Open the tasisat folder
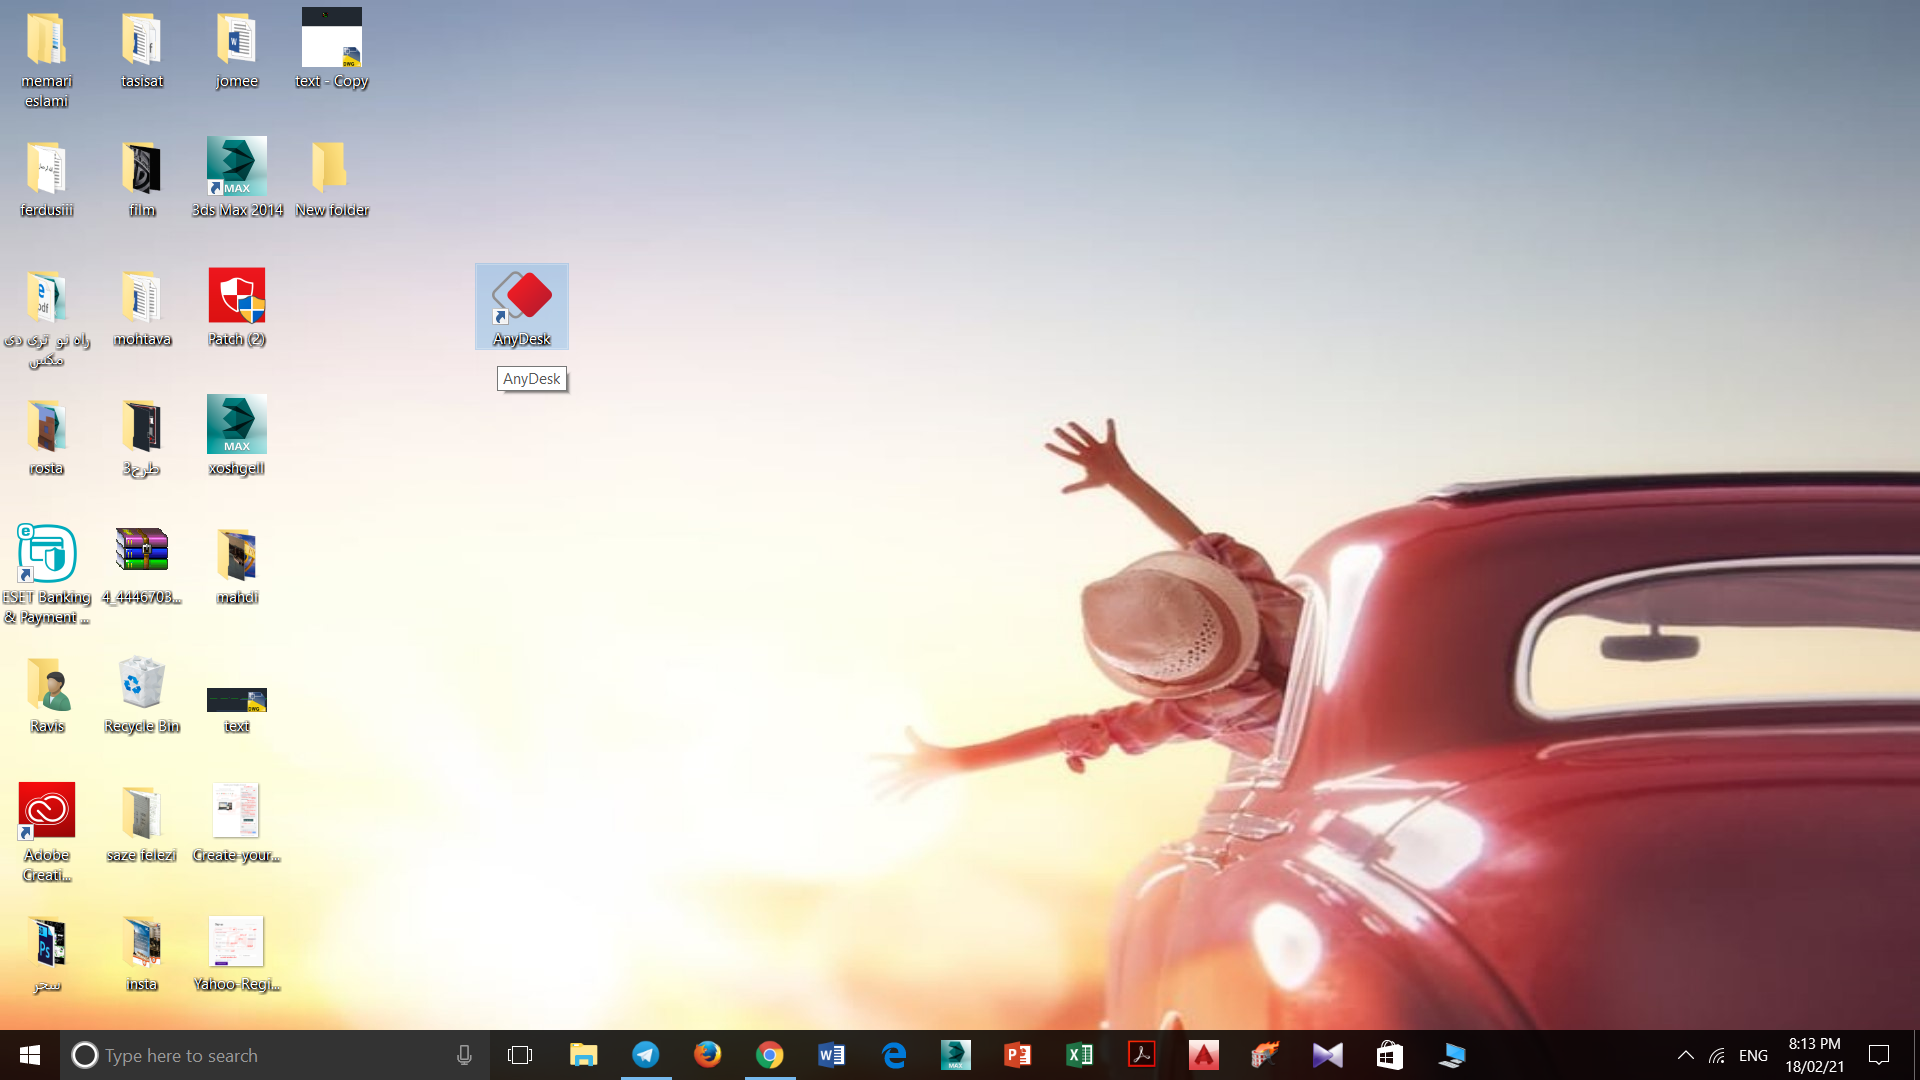This screenshot has width=1920, height=1080. 142,50
